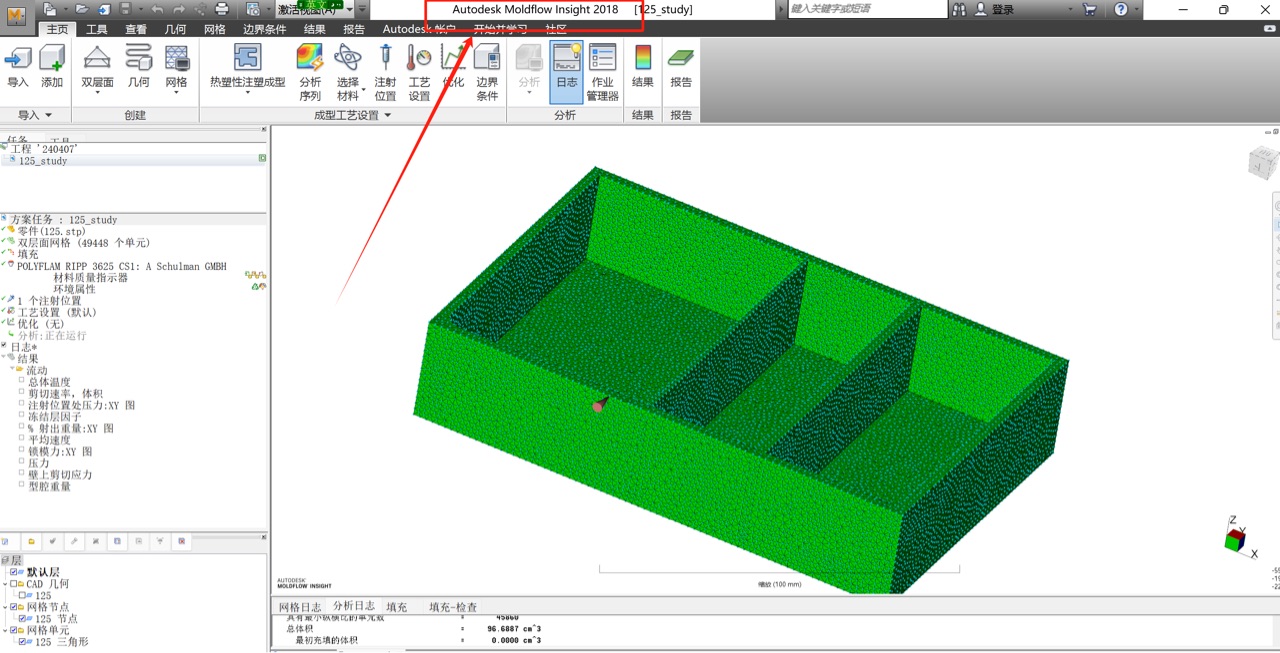Open 边界条件 ribbon button icon
Viewport: 1280px width, 653px height.
[x=487, y=57]
